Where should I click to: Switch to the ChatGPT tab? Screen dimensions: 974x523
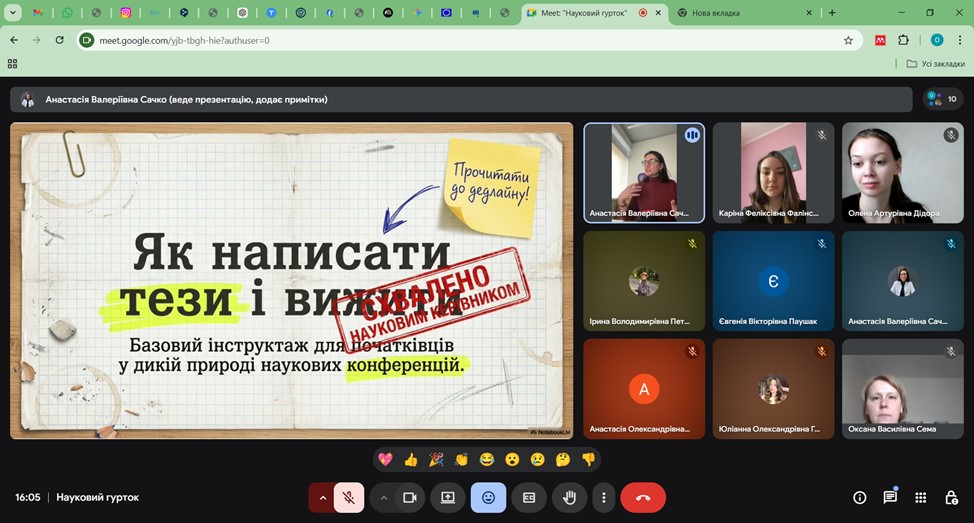(242, 12)
